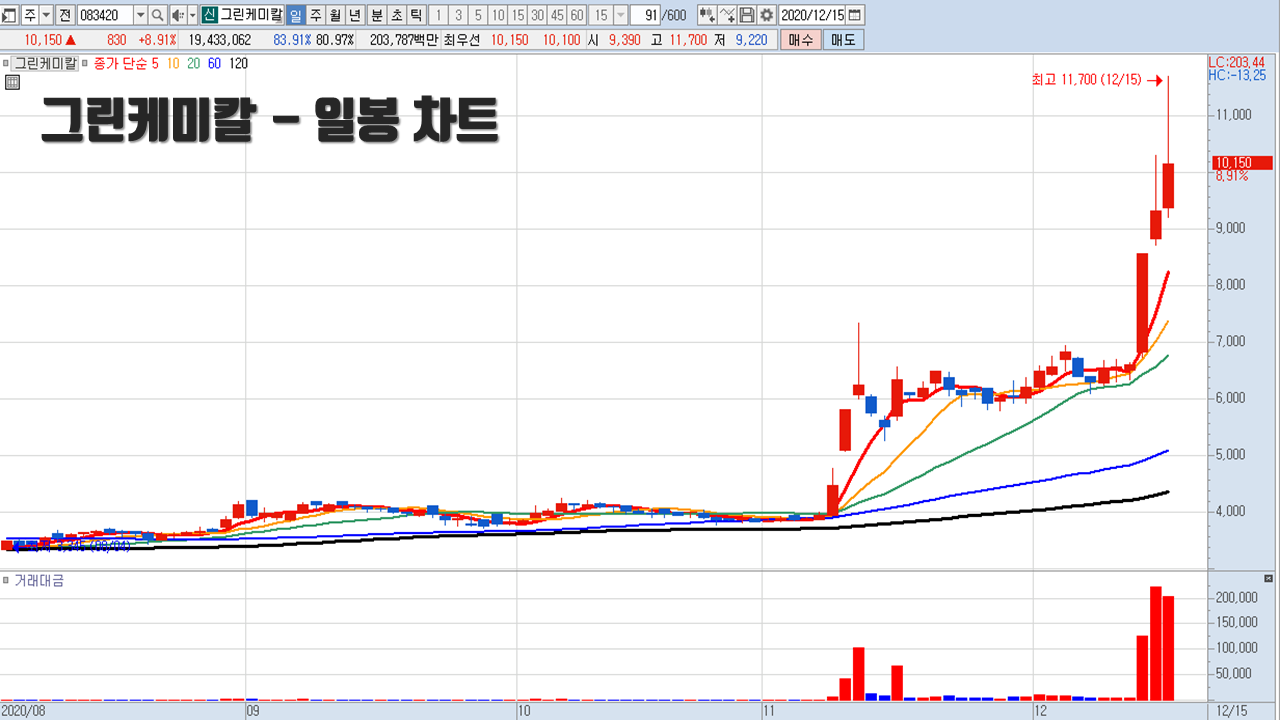Click the 매수 buy button

(x=801, y=40)
